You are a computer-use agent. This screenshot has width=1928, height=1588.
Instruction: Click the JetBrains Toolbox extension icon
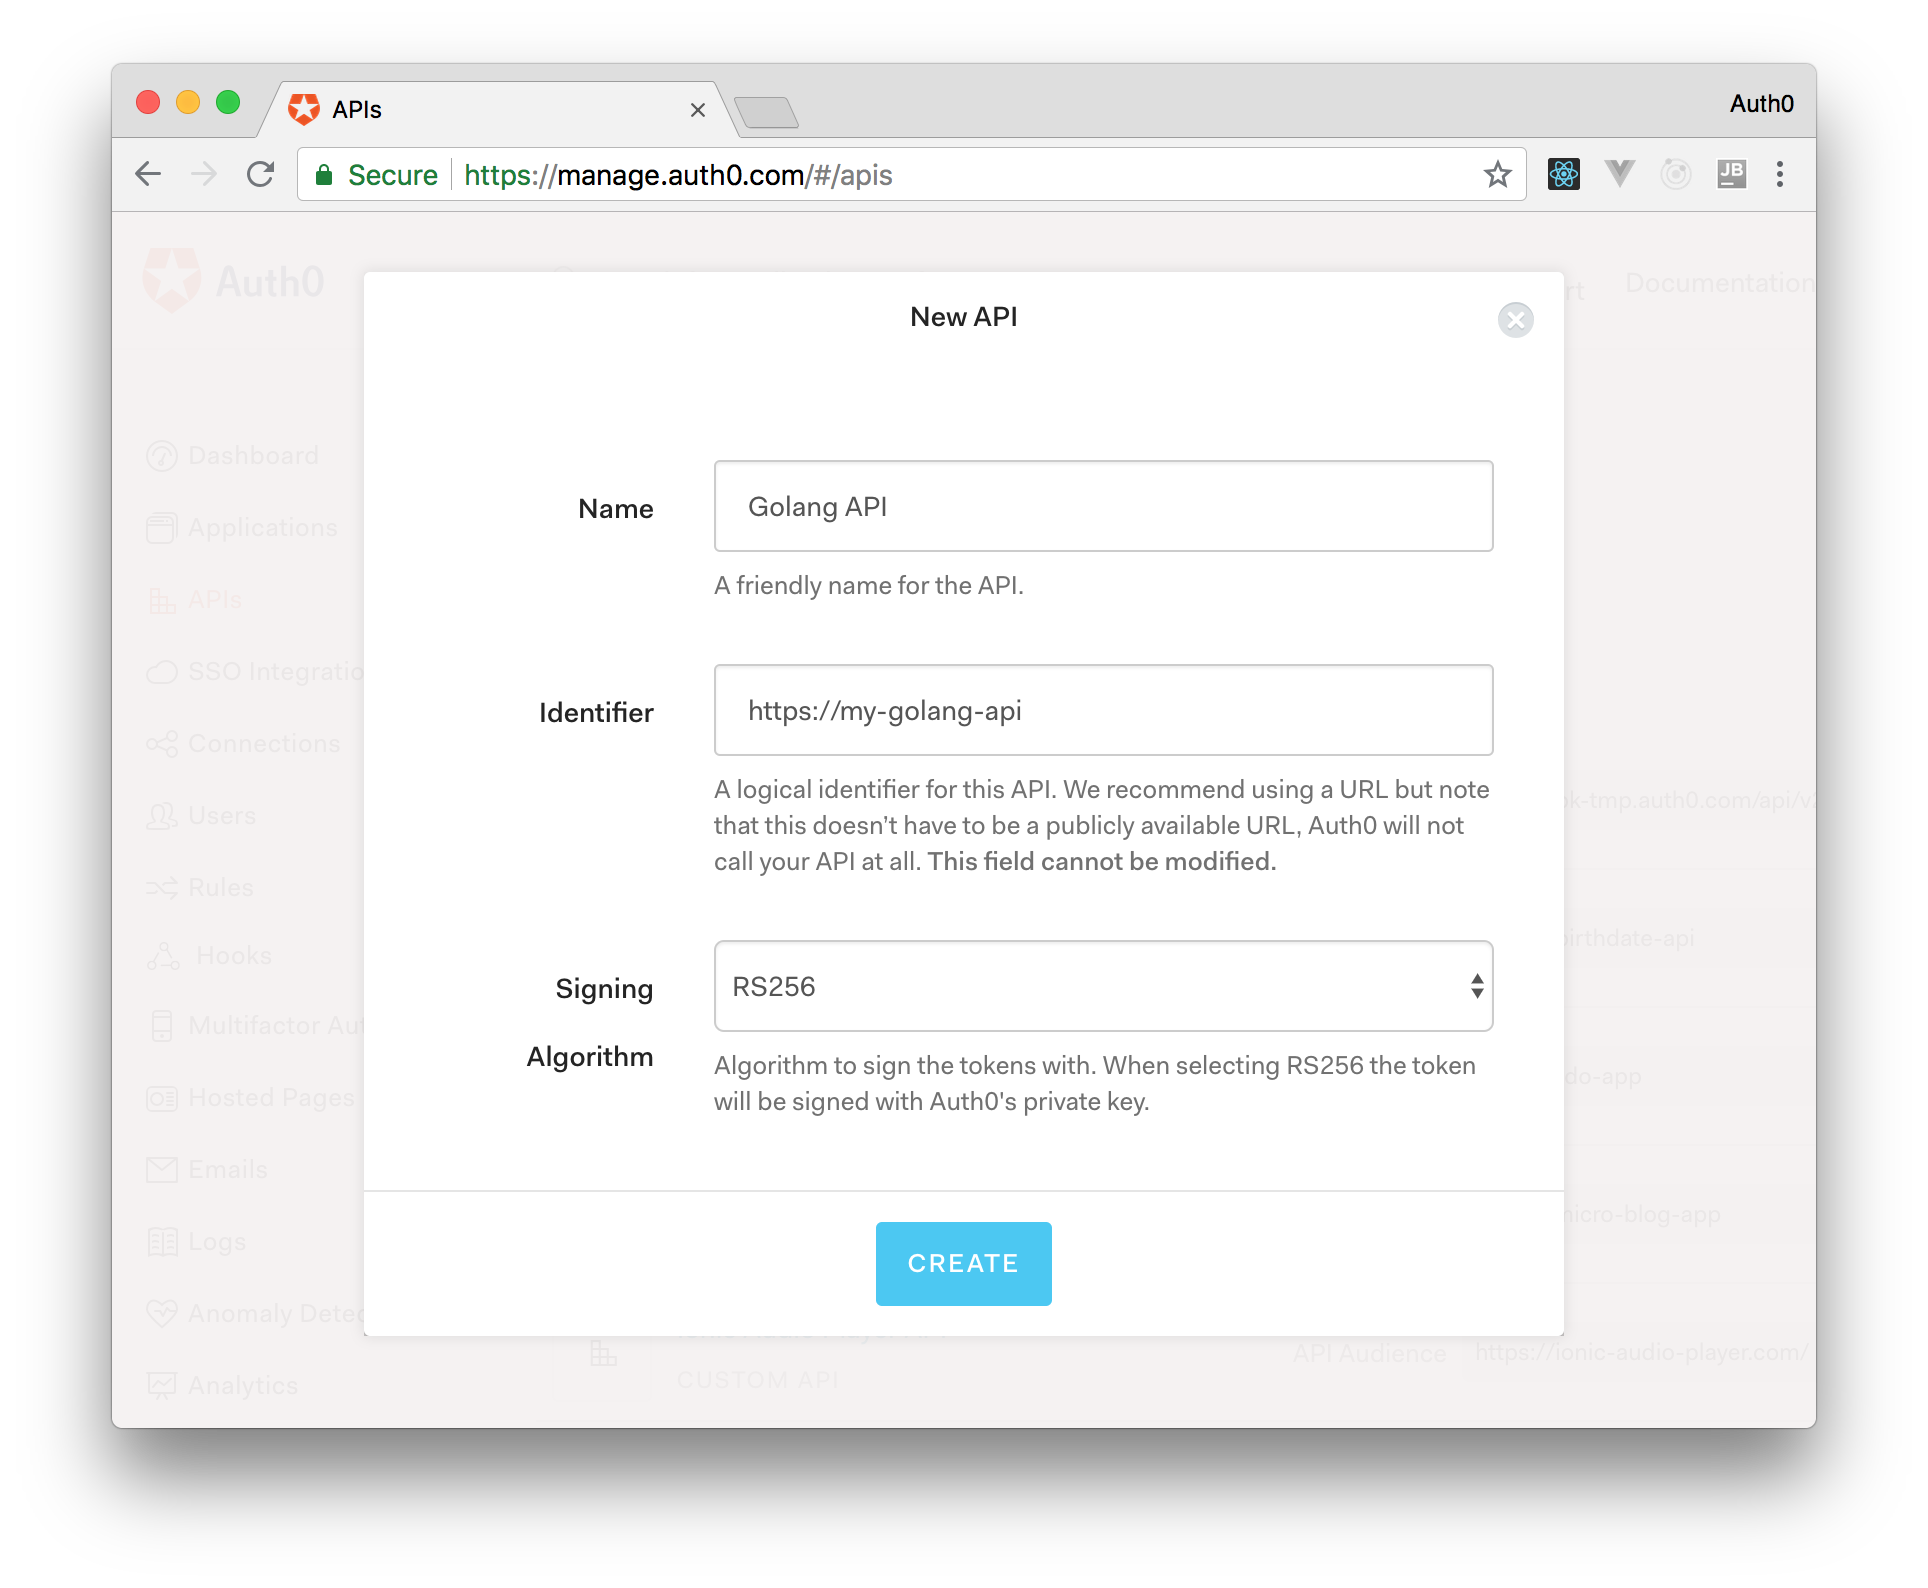tap(1731, 174)
